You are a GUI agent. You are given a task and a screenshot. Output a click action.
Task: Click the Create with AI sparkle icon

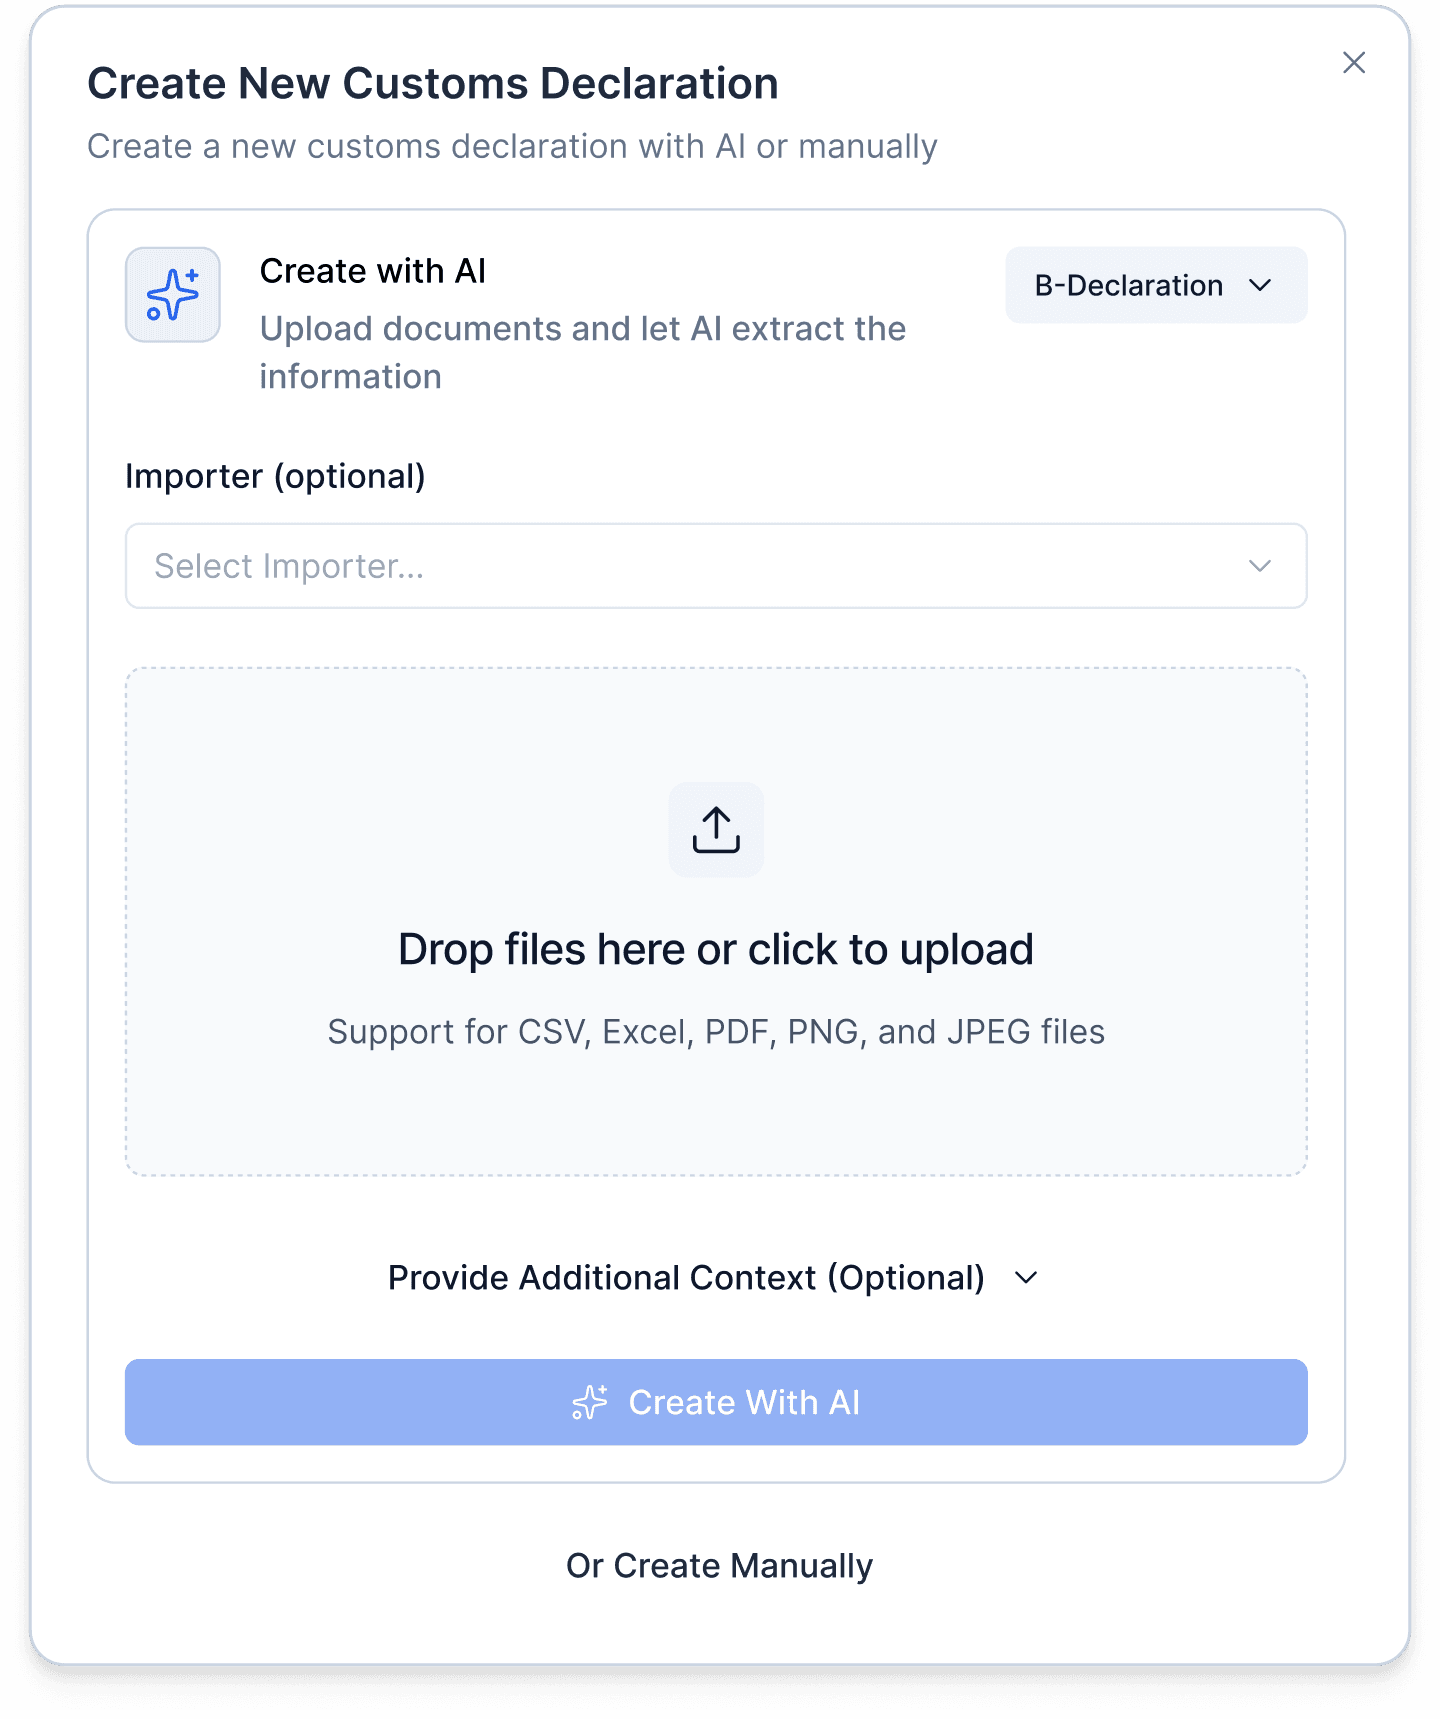tap(172, 294)
